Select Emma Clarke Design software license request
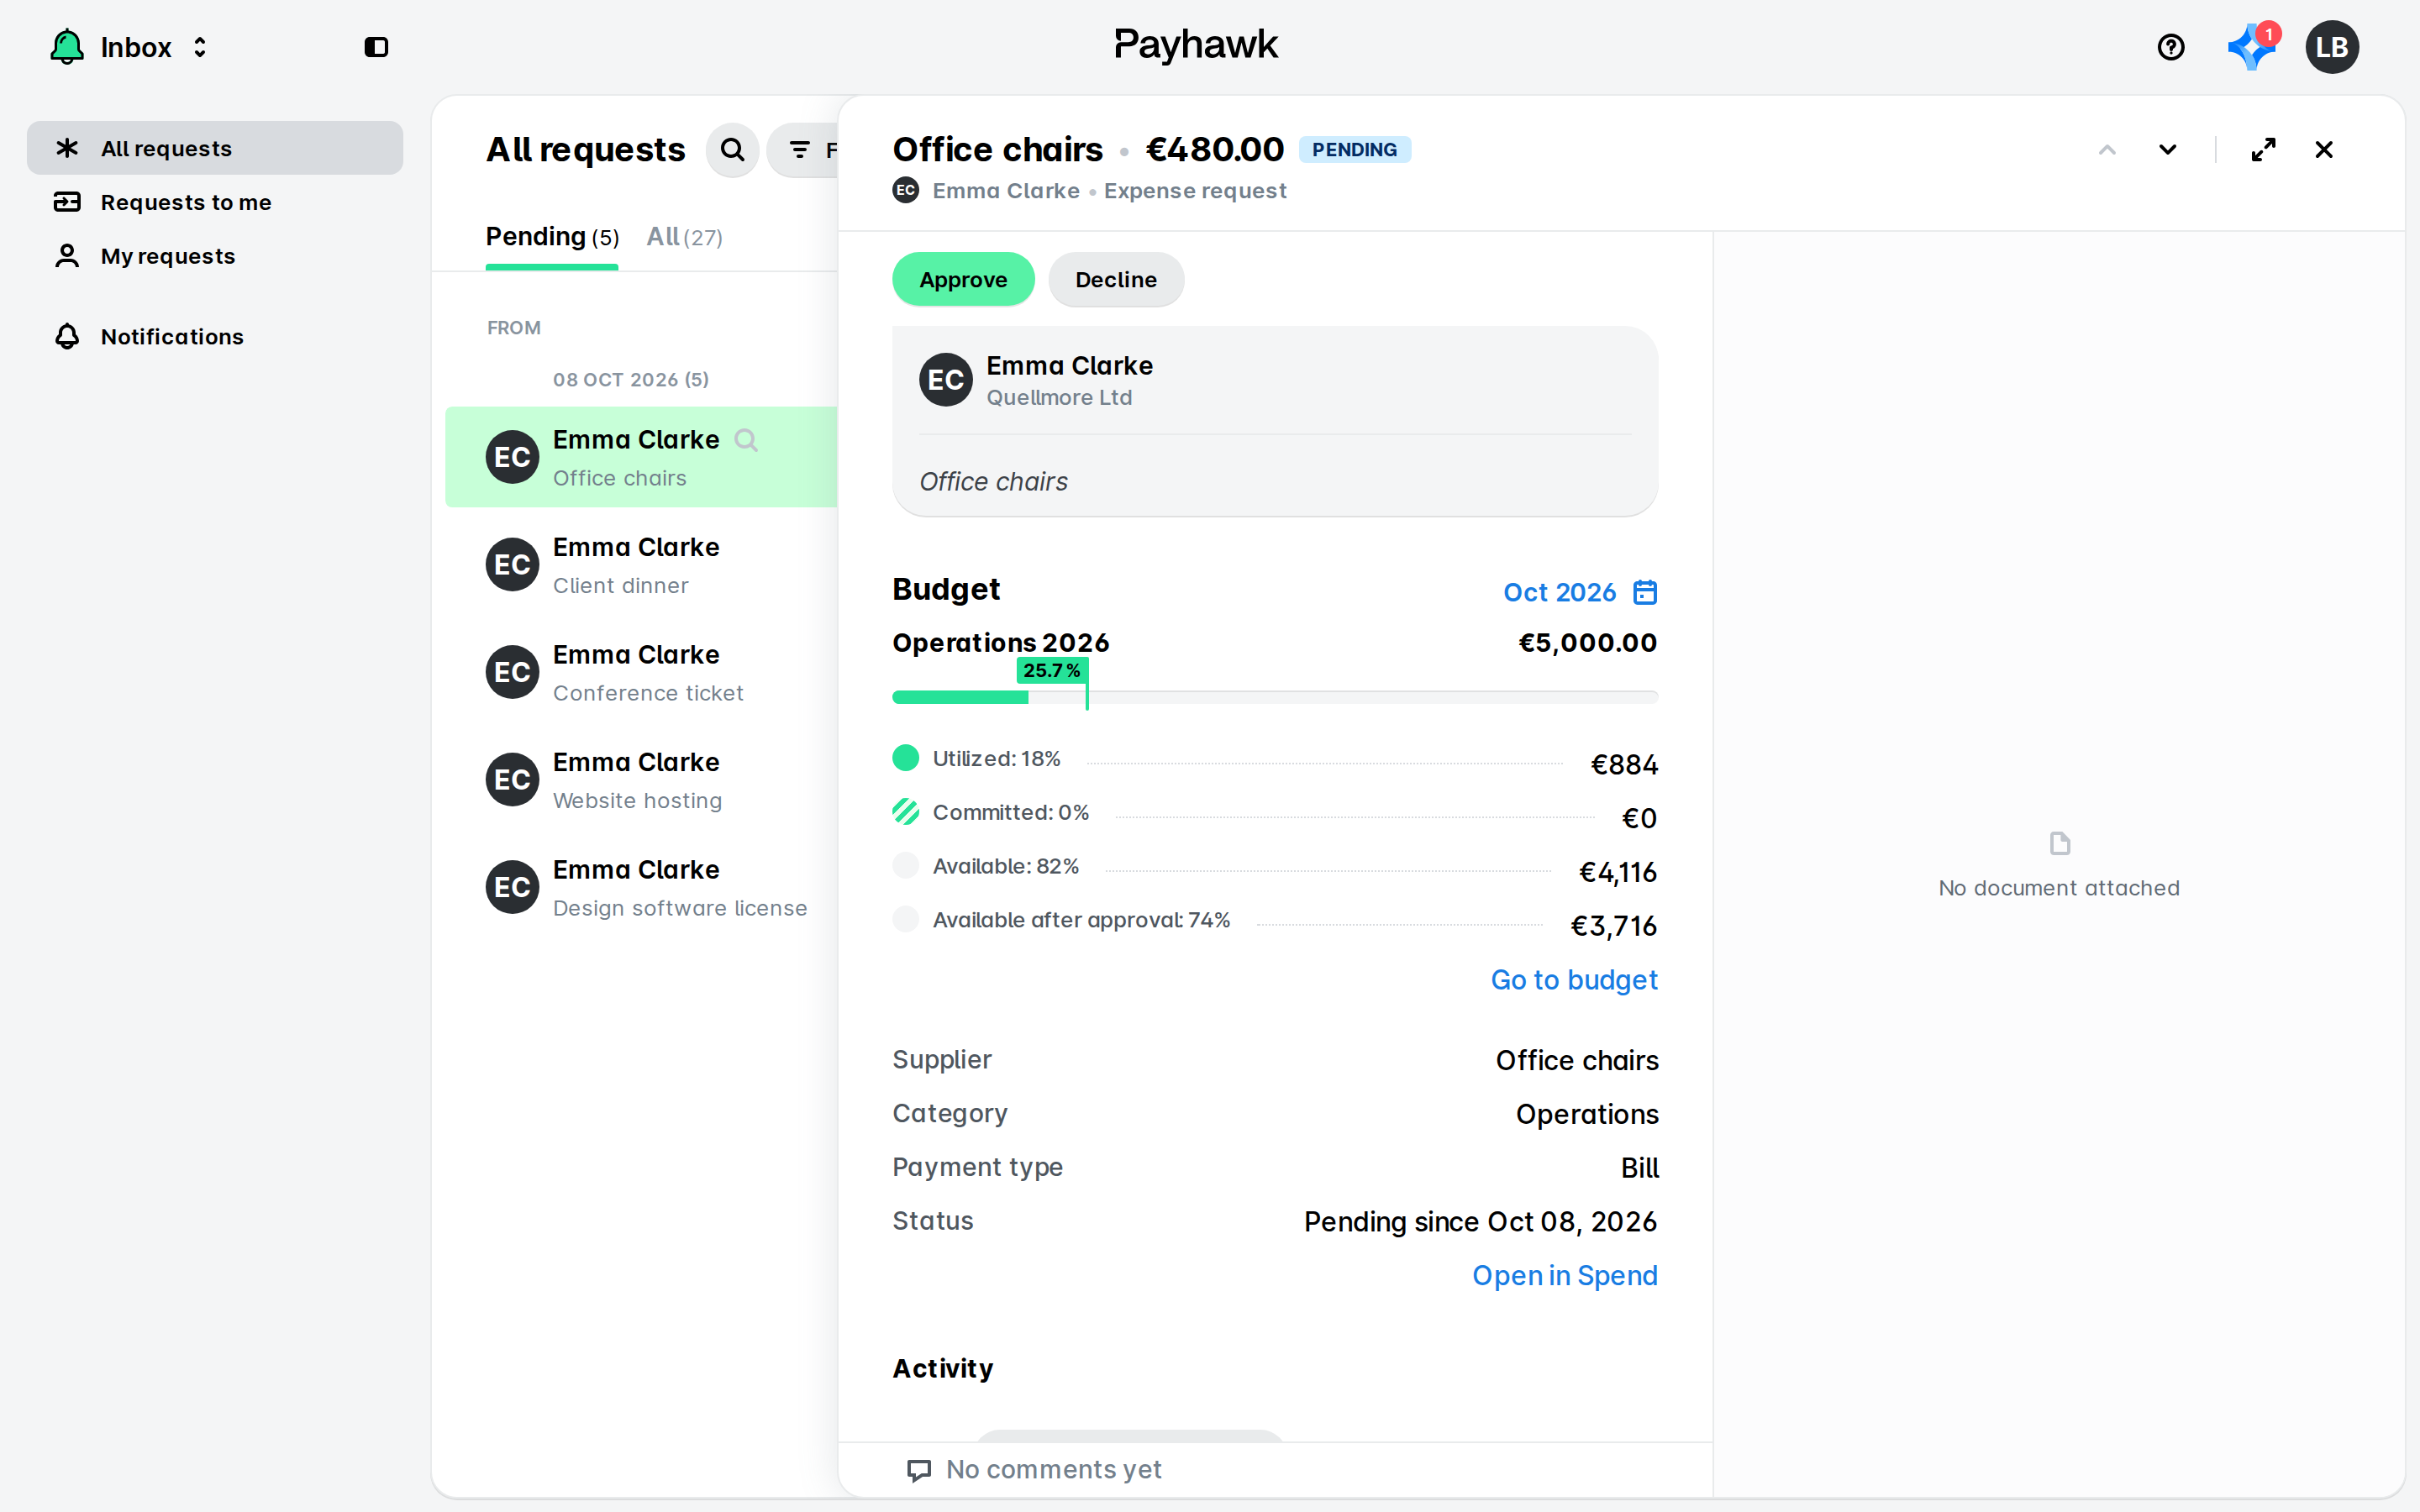 click(641, 887)
